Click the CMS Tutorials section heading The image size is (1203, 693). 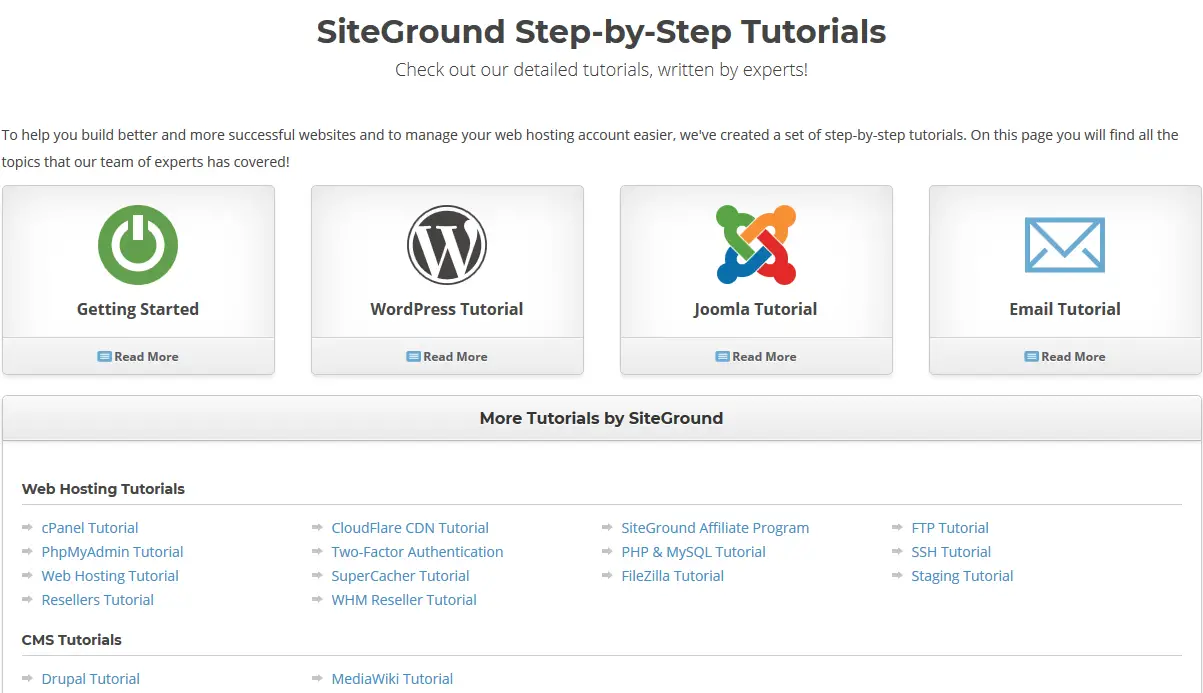point(72,640)
